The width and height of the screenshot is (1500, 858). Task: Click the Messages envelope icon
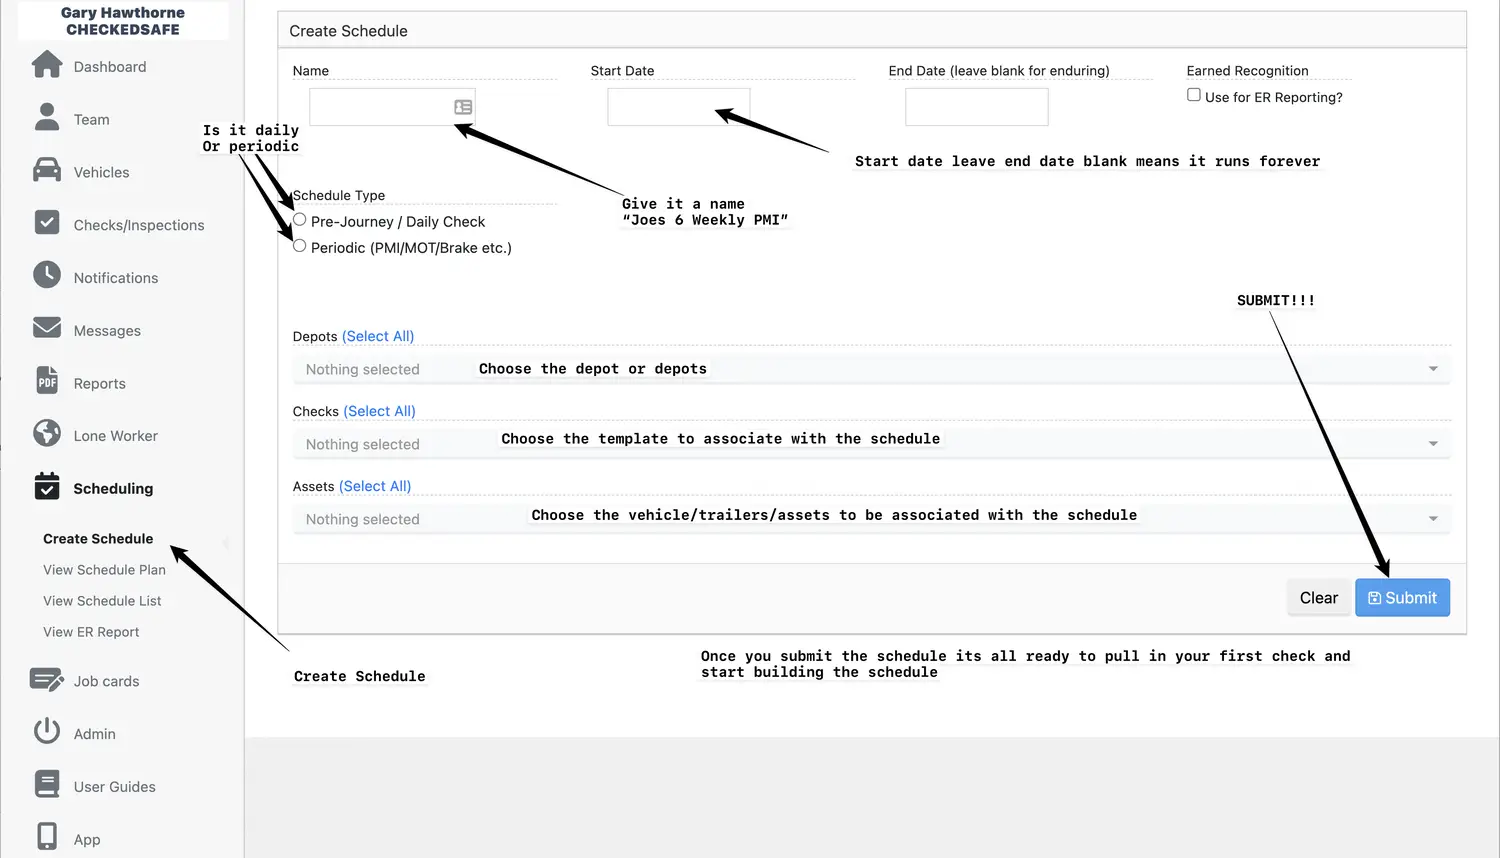point(47,329)
